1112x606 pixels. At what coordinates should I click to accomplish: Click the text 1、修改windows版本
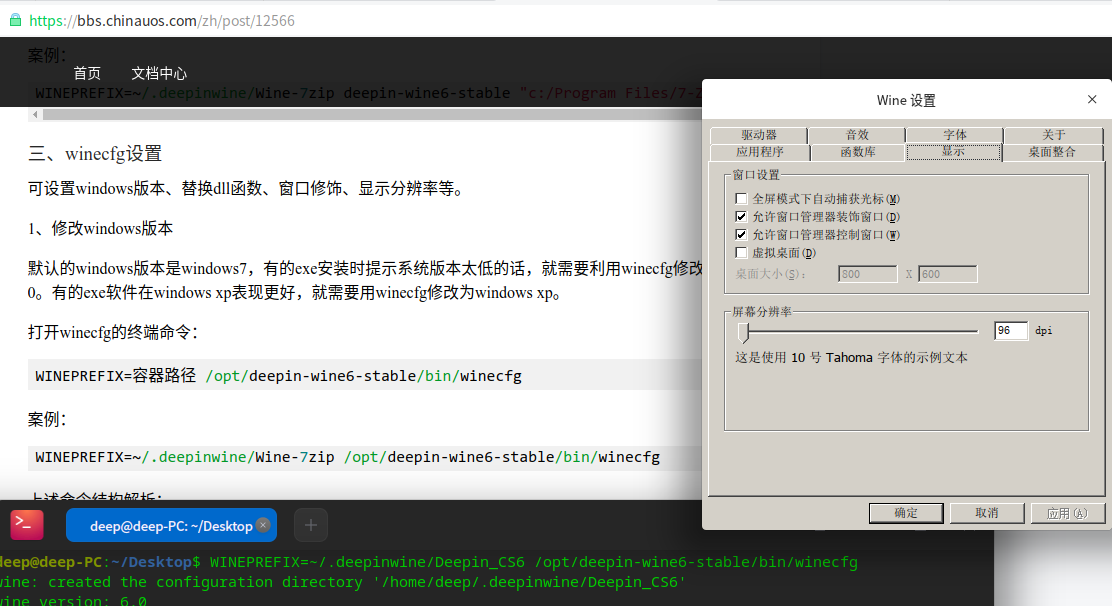101,228
